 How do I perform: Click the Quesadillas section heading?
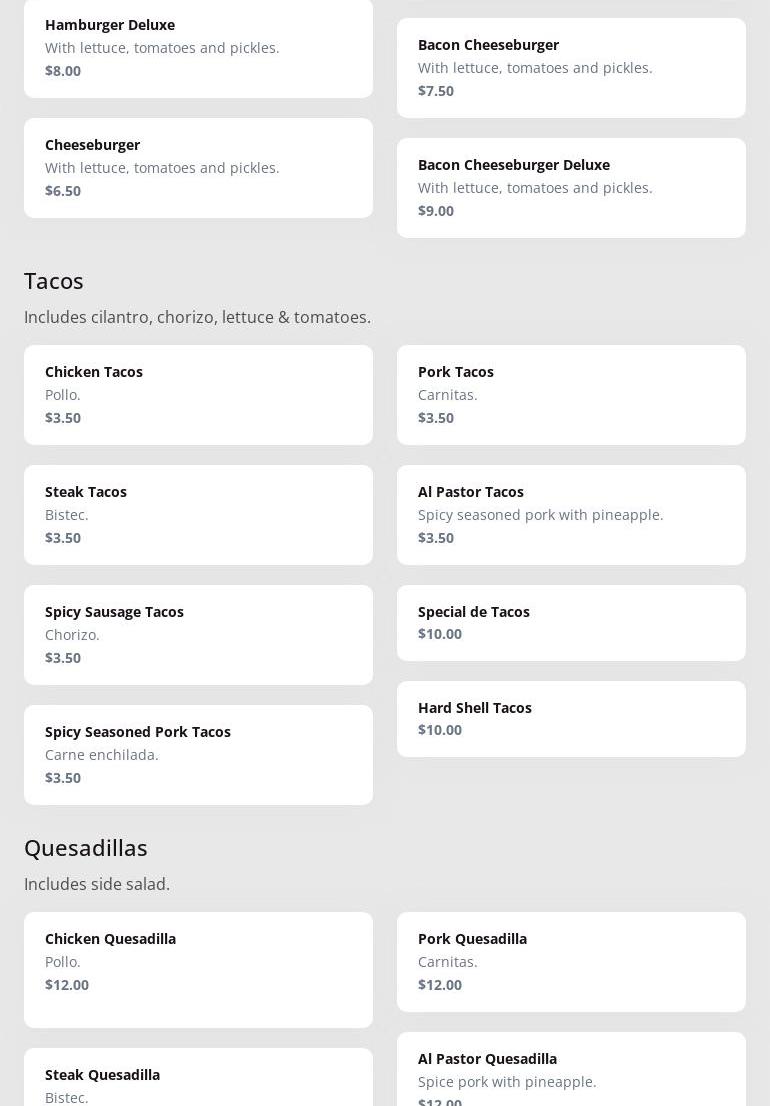tap(86, 848)
